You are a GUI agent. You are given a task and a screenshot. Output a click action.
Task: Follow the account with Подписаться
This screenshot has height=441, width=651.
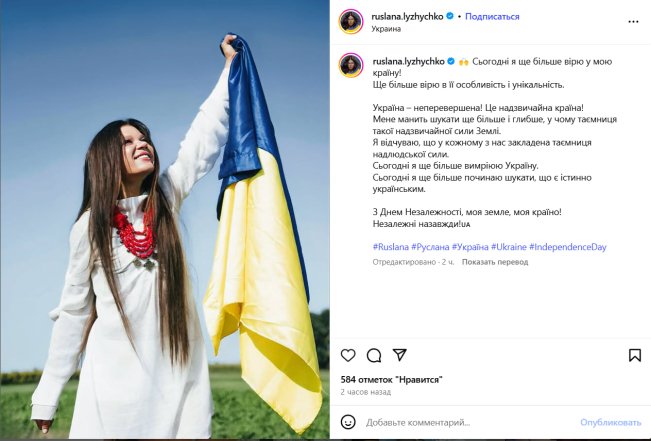pyautogui.click(x=492, y=17)
